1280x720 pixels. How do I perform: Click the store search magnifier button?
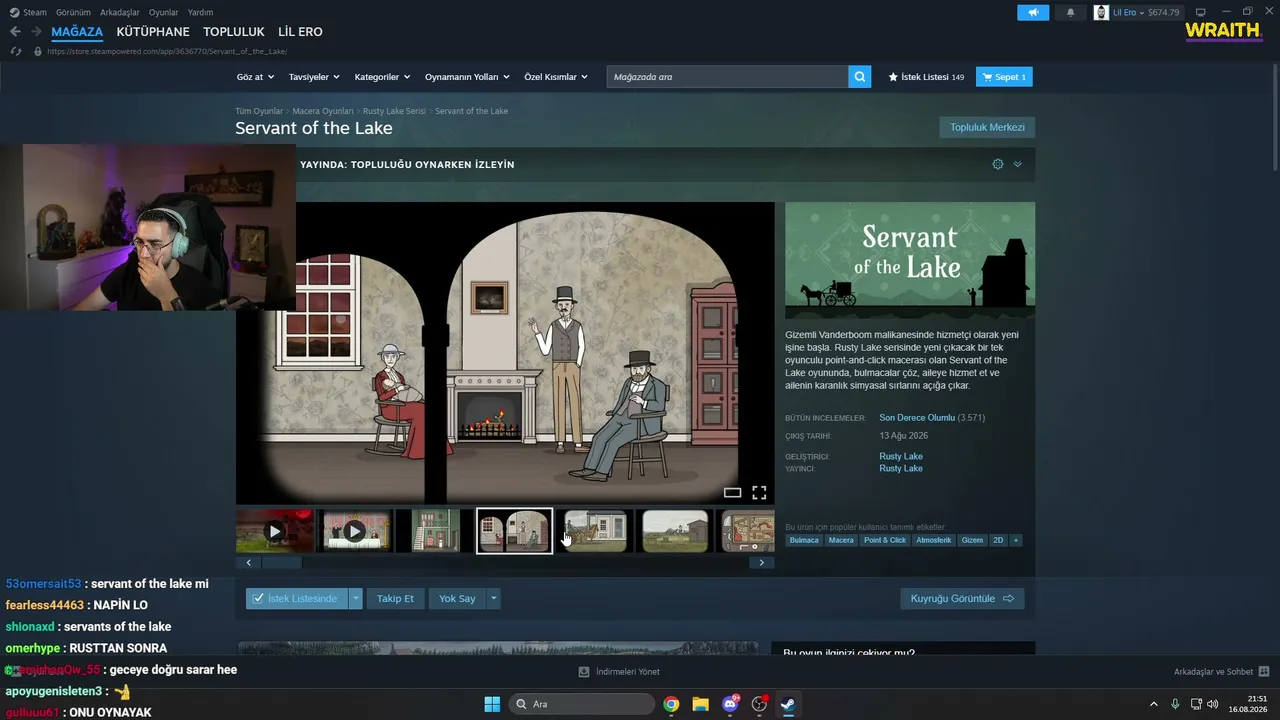[x=859, y=77]
